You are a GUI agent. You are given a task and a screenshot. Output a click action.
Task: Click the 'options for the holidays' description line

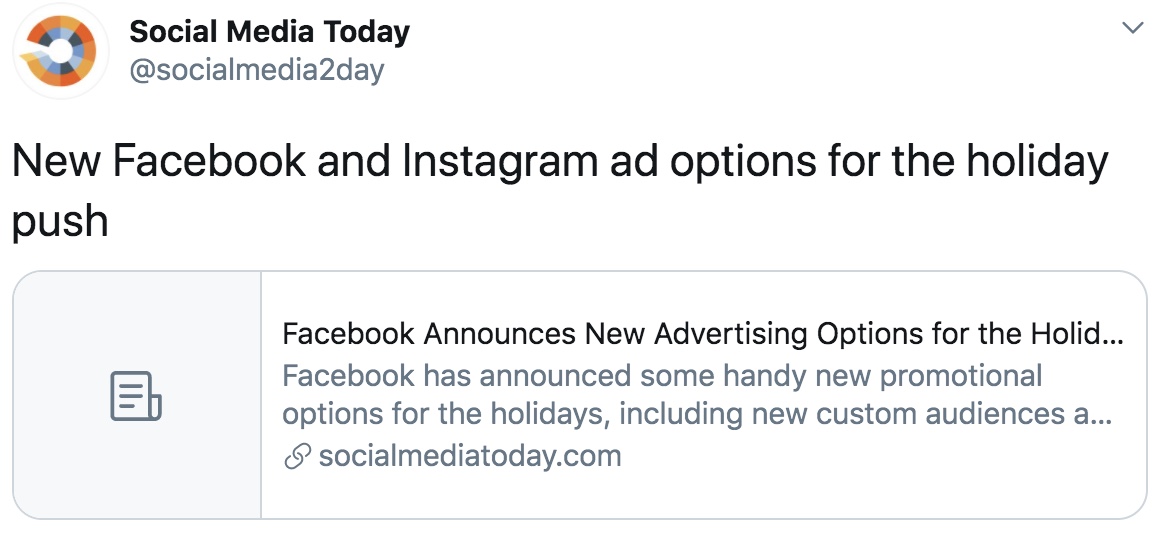pos(697,414)
